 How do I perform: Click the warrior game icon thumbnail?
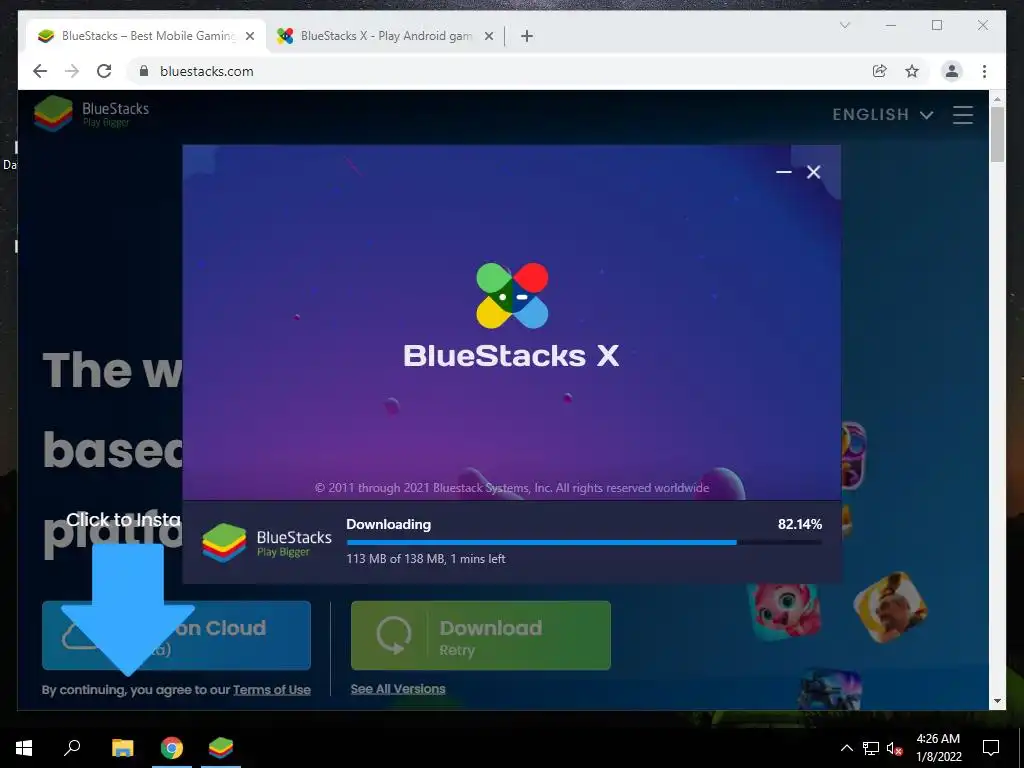click(x=890, y=607)
